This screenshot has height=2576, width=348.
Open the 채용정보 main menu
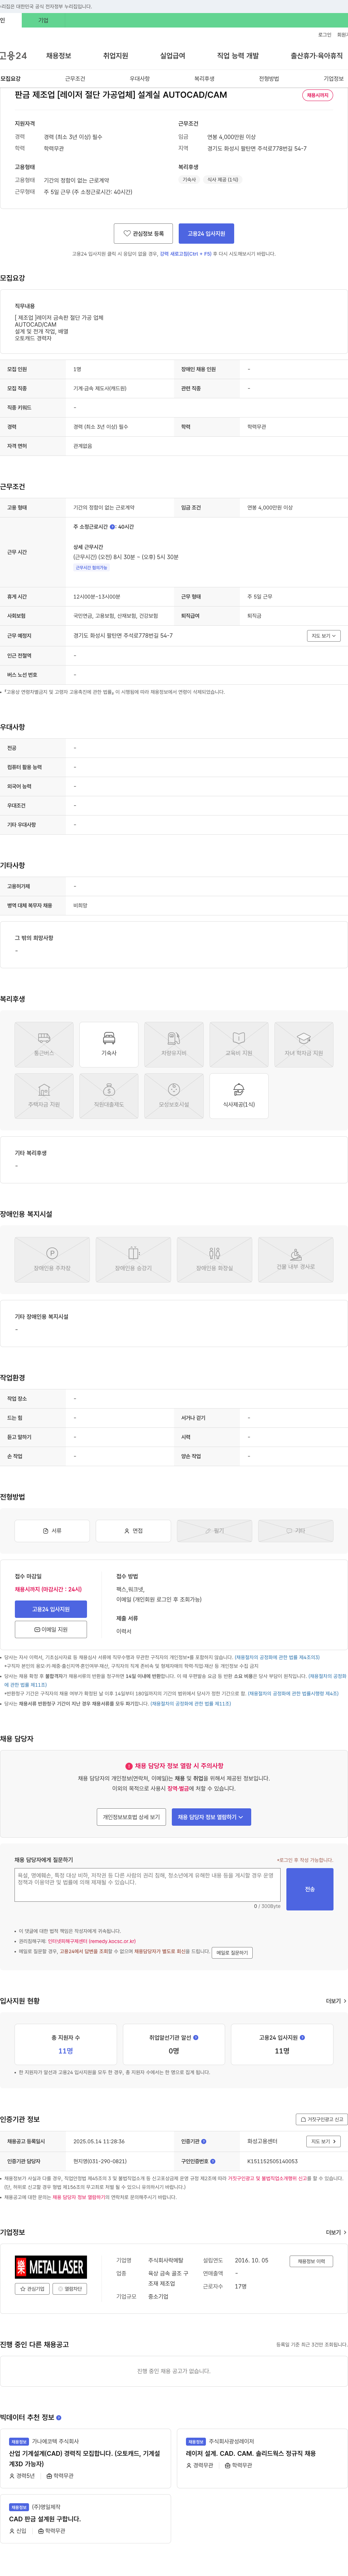pos(59,56)
